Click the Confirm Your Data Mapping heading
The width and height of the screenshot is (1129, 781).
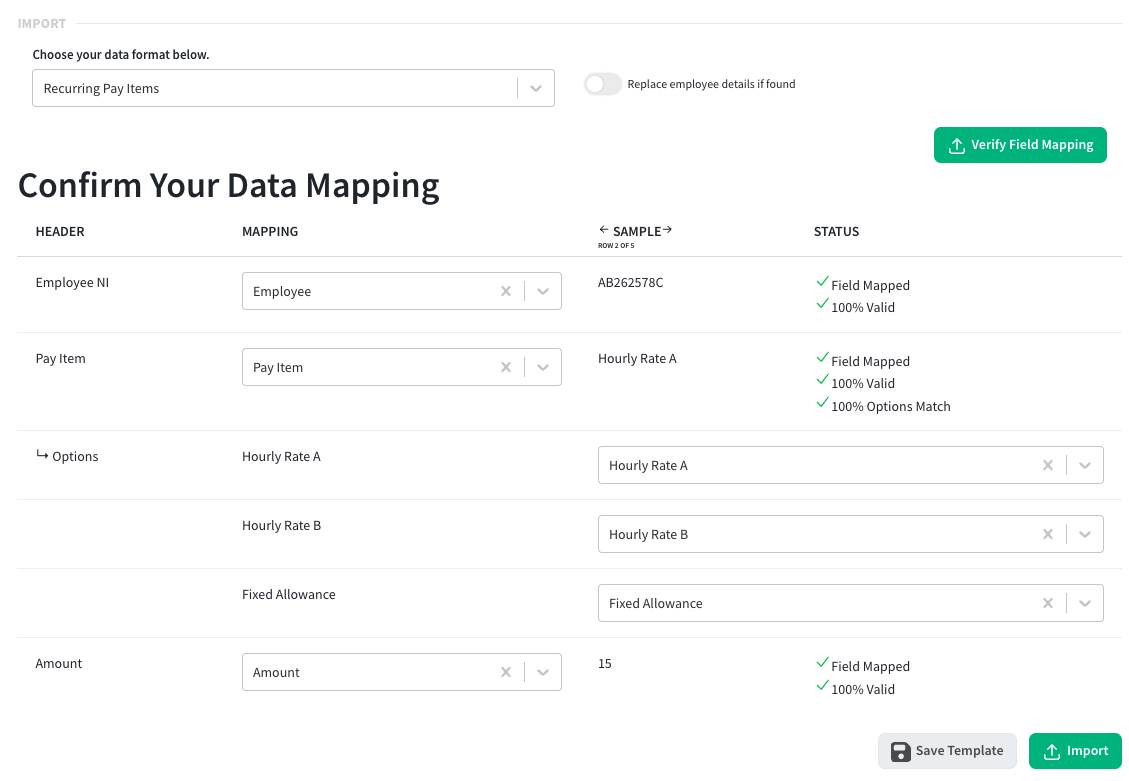229,186
